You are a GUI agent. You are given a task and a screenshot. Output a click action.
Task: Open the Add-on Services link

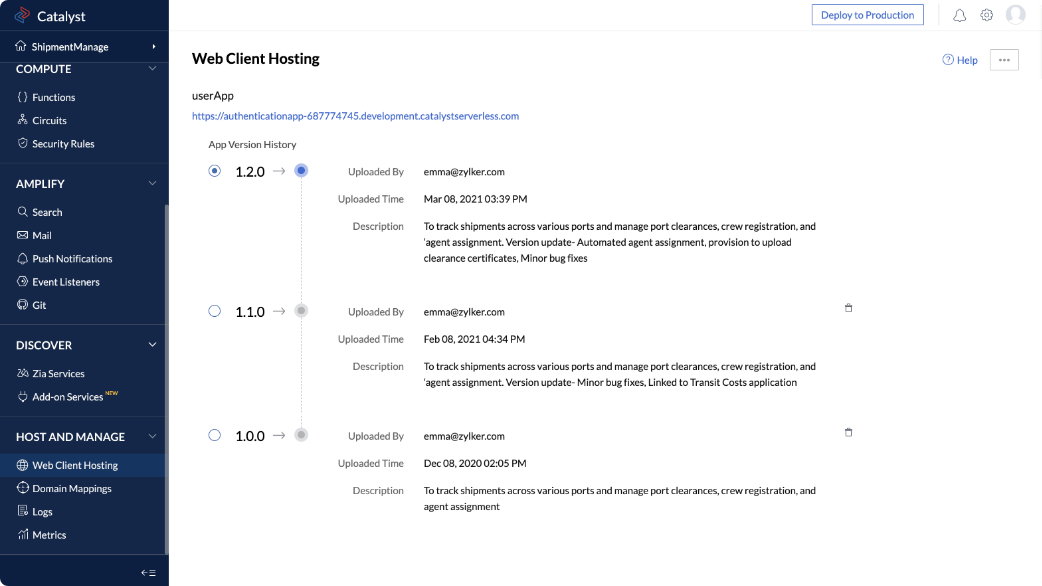coord(68,397)
